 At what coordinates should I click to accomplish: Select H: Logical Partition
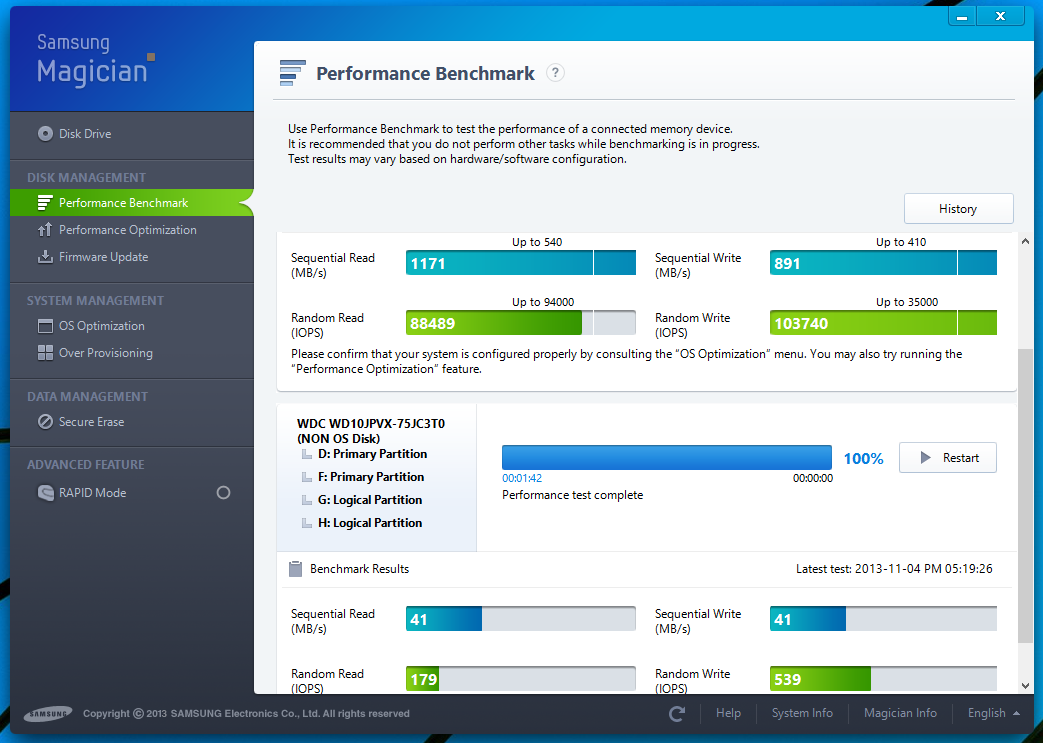point(370,523)
